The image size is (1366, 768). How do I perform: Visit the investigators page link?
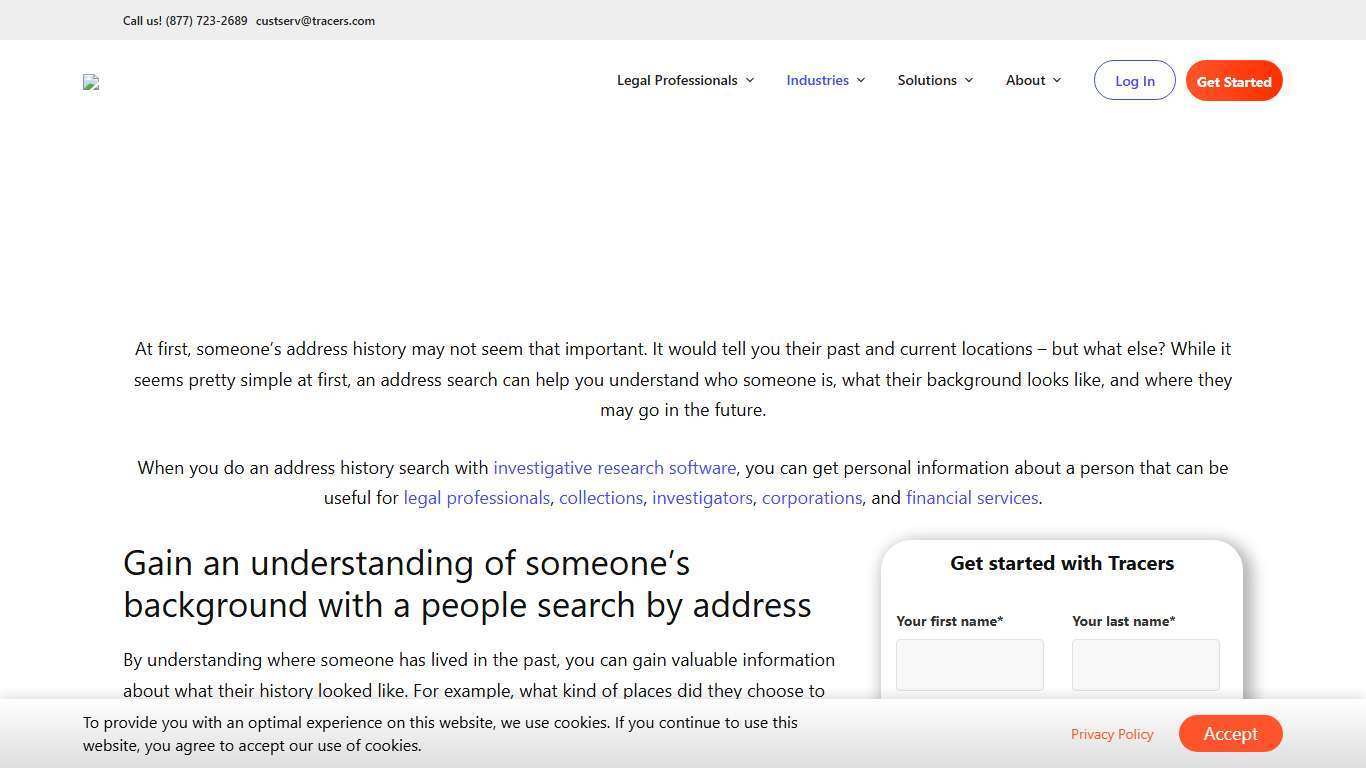pyautogui.click(x=702, y=497)
